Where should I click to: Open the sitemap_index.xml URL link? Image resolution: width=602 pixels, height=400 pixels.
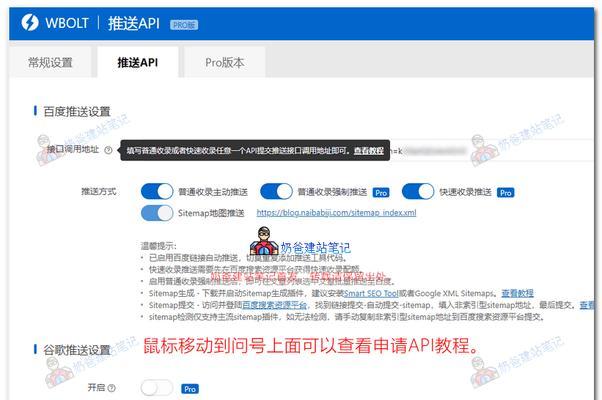(x=336, y=213)
